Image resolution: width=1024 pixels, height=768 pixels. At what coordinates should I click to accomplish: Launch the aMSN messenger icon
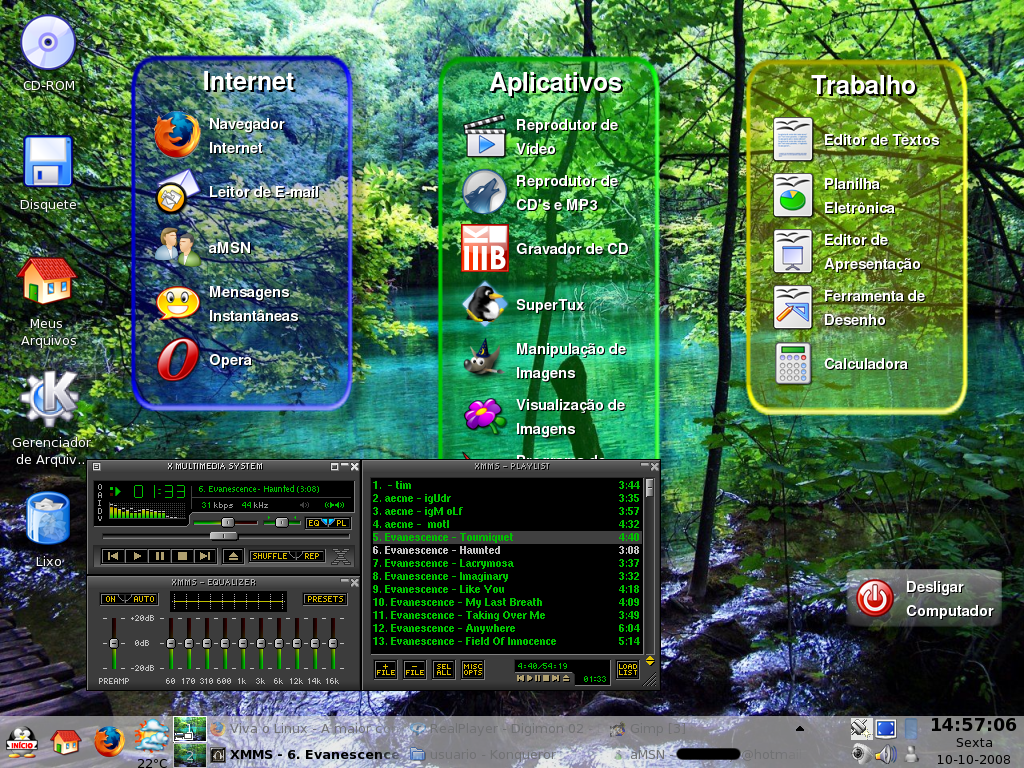point(178,248)
